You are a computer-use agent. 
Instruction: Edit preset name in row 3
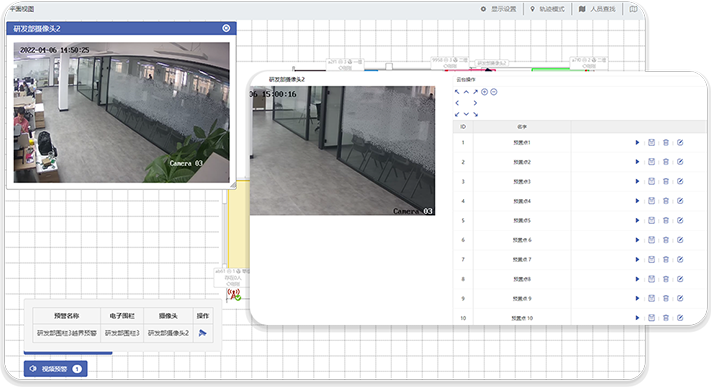click(680, 181)
